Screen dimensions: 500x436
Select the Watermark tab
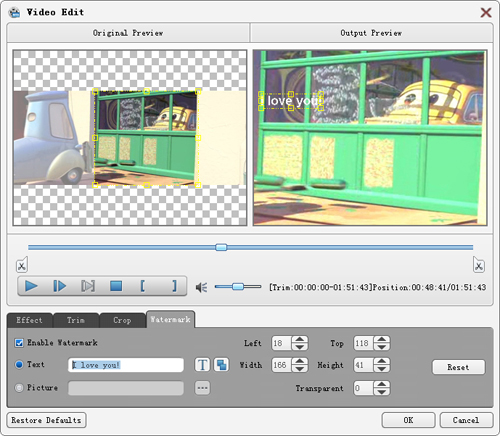tap(170, 319)
